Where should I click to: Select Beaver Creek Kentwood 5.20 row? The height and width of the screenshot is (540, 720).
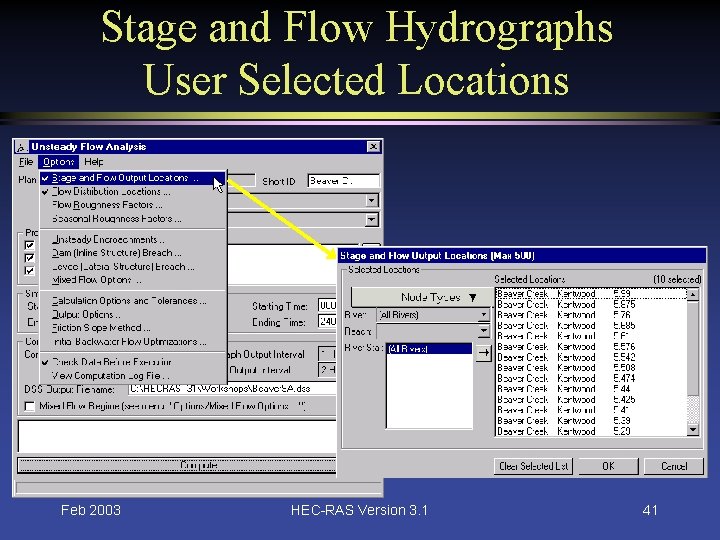pyautogui.click(x=591, y=431)
